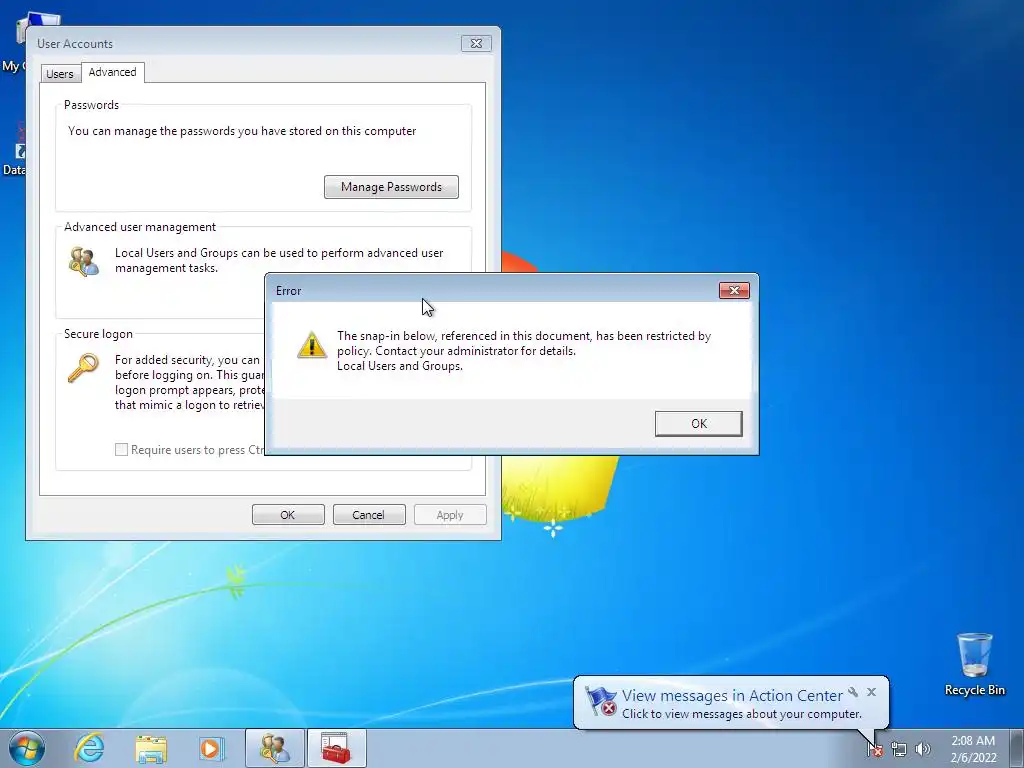Viewport: 1024px width, 768px height.
Task: Close the Action Center notification balloon
Action: [871, 692]
